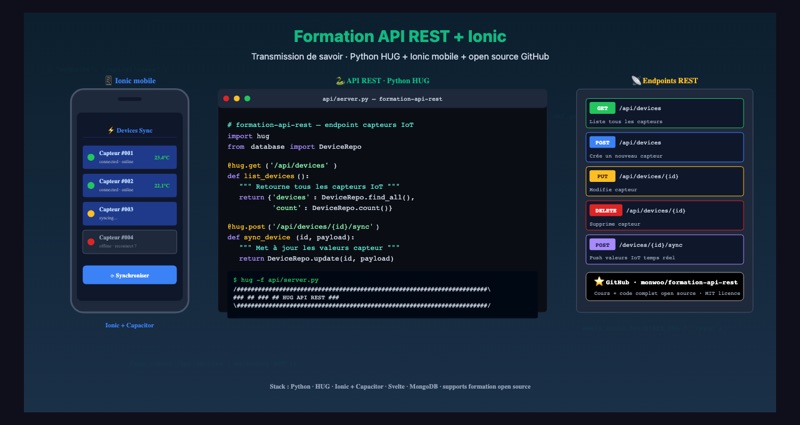Click the blue POST badge for /api/devices

(602, 142)
